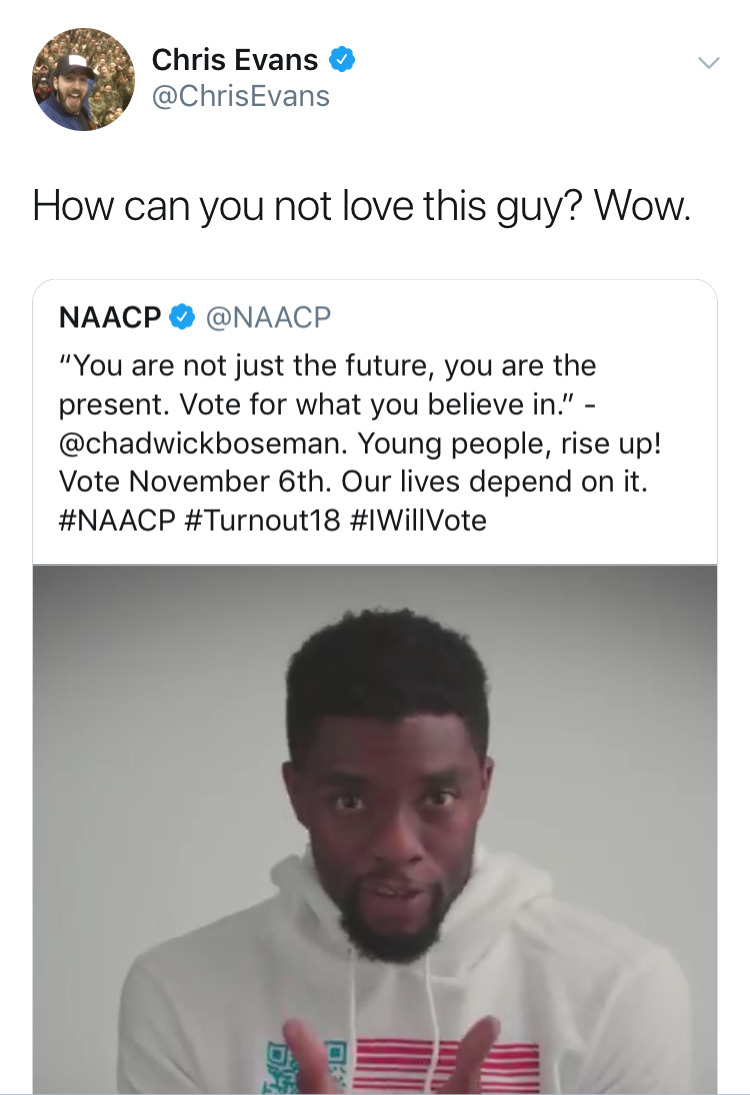
Task: Browse the #Turnout18 hashtag
Action: (264, 520)
